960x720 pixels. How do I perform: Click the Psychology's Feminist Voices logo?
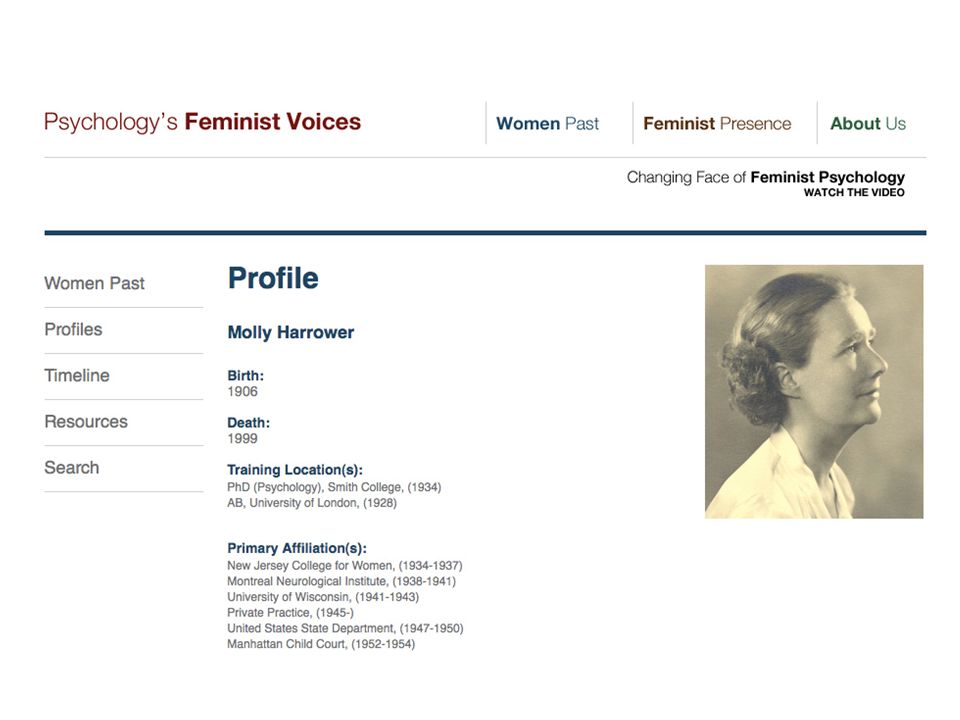point(202,122)
